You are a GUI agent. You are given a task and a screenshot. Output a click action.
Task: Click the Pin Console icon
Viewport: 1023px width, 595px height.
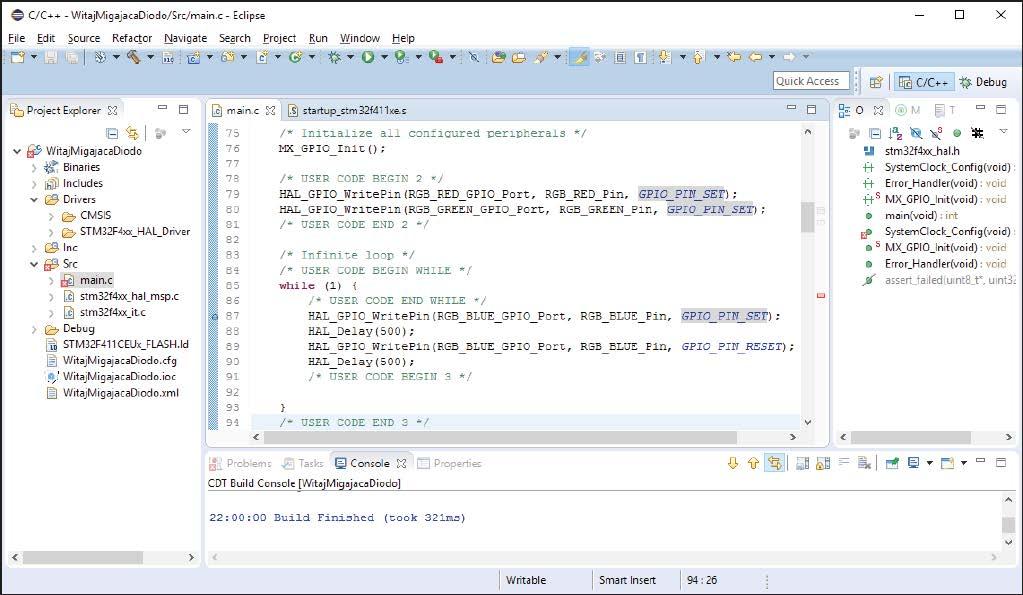click(x=892, y=463)
